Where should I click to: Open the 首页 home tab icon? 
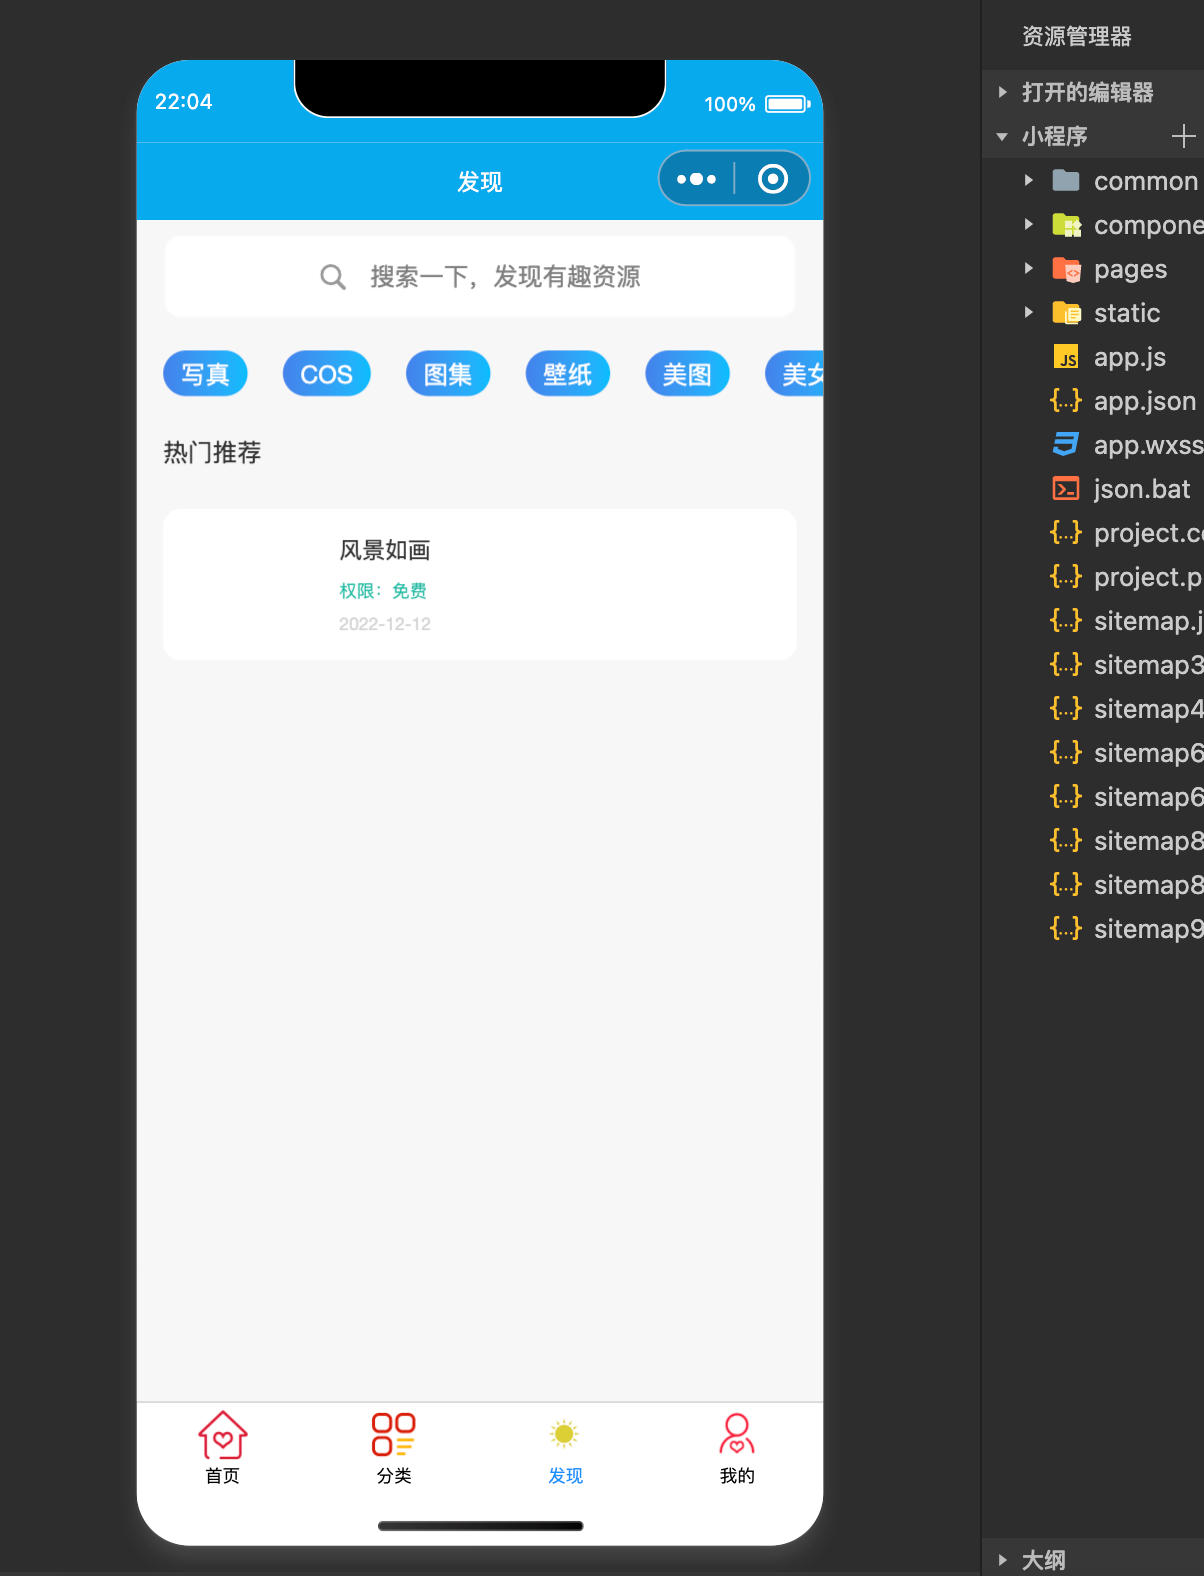223,1435
